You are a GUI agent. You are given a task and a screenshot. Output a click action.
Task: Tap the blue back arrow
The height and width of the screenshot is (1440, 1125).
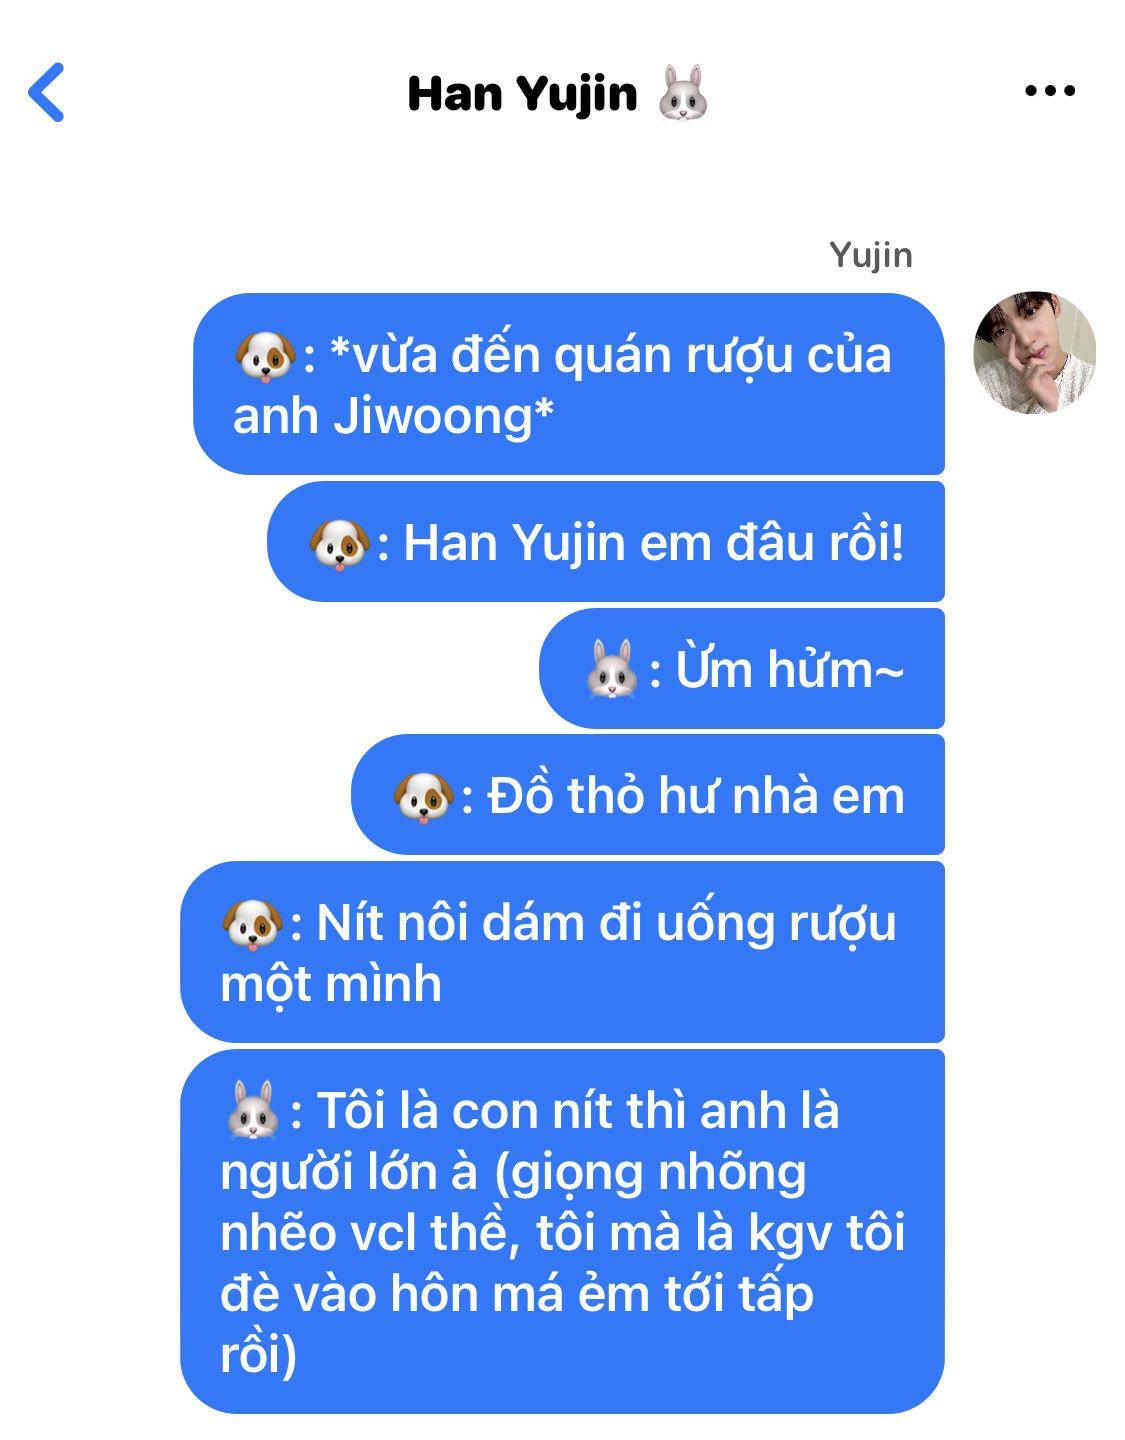click(x=47, y=92)
